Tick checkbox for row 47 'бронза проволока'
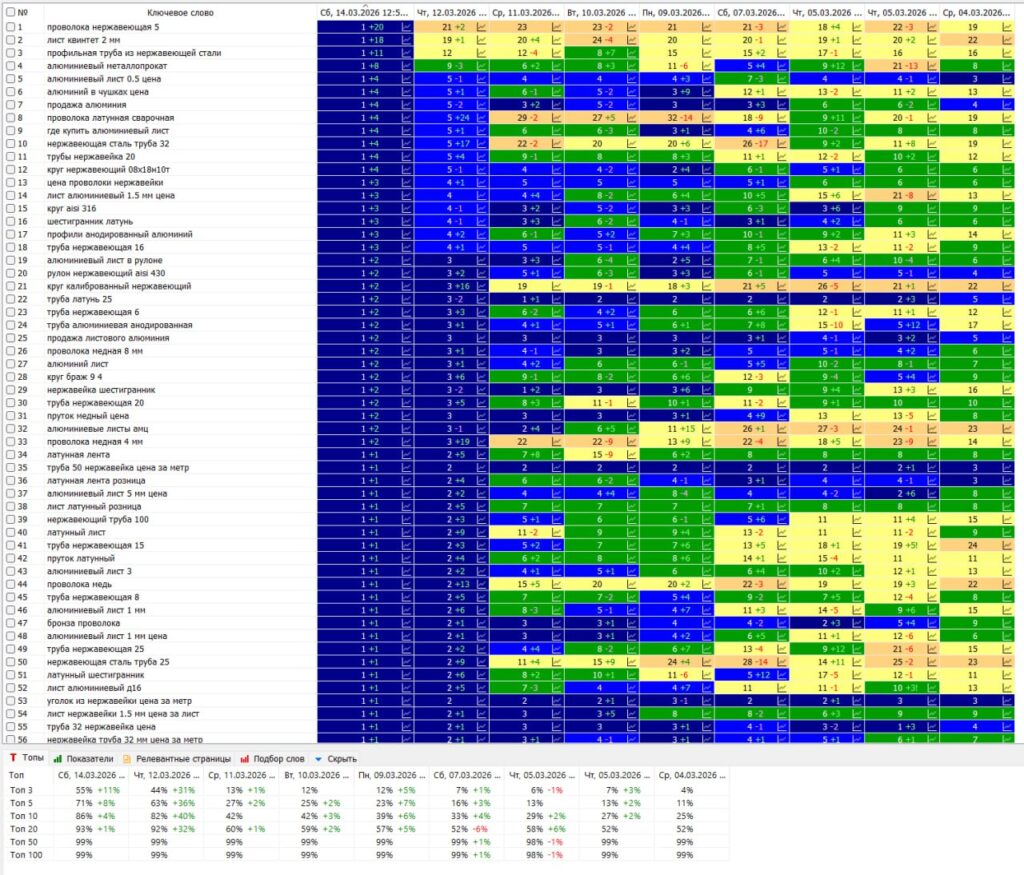1024x875 pixels. (10, 623)
